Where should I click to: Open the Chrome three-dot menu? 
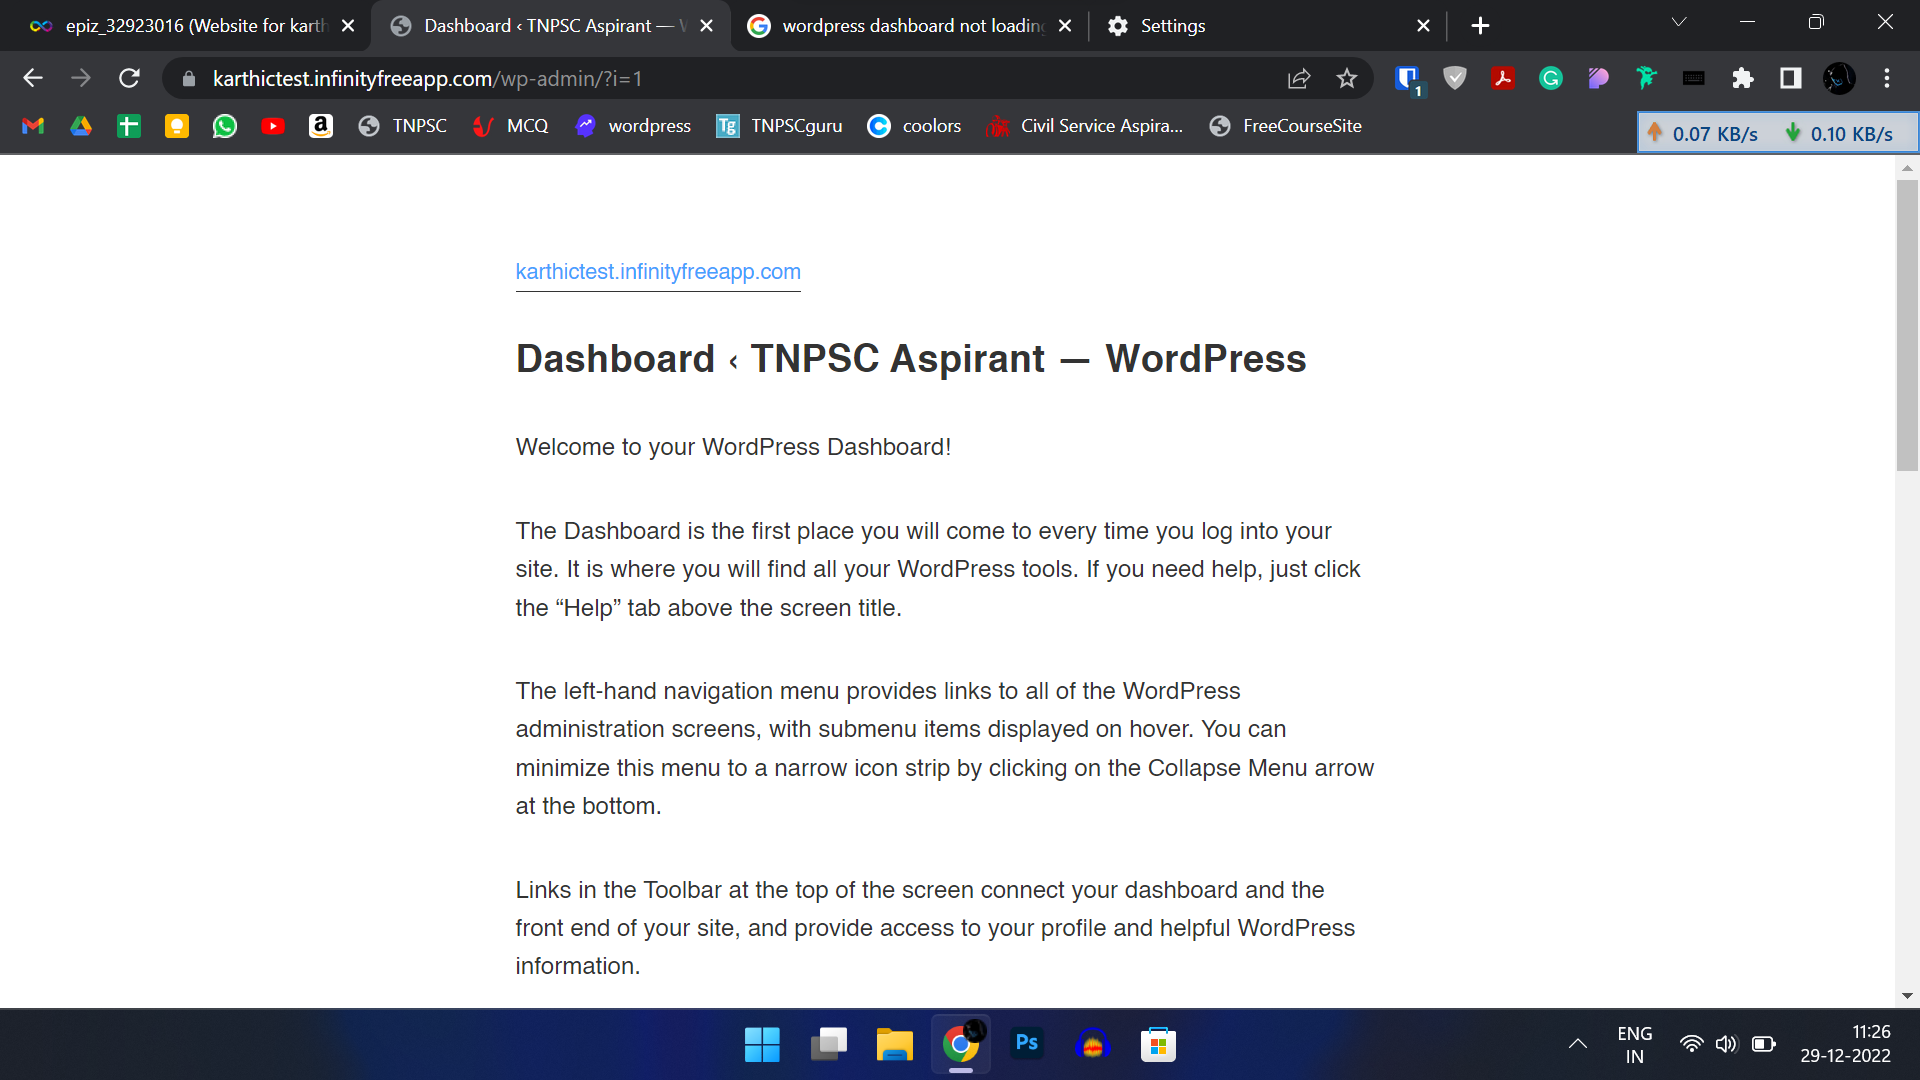1887,78
